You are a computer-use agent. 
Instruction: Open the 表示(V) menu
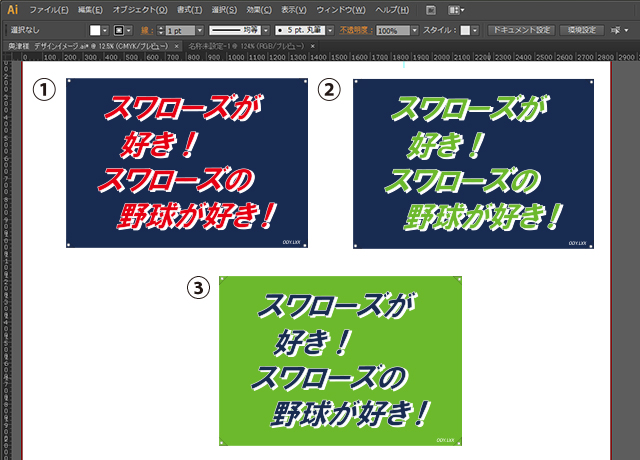(294, 10)
